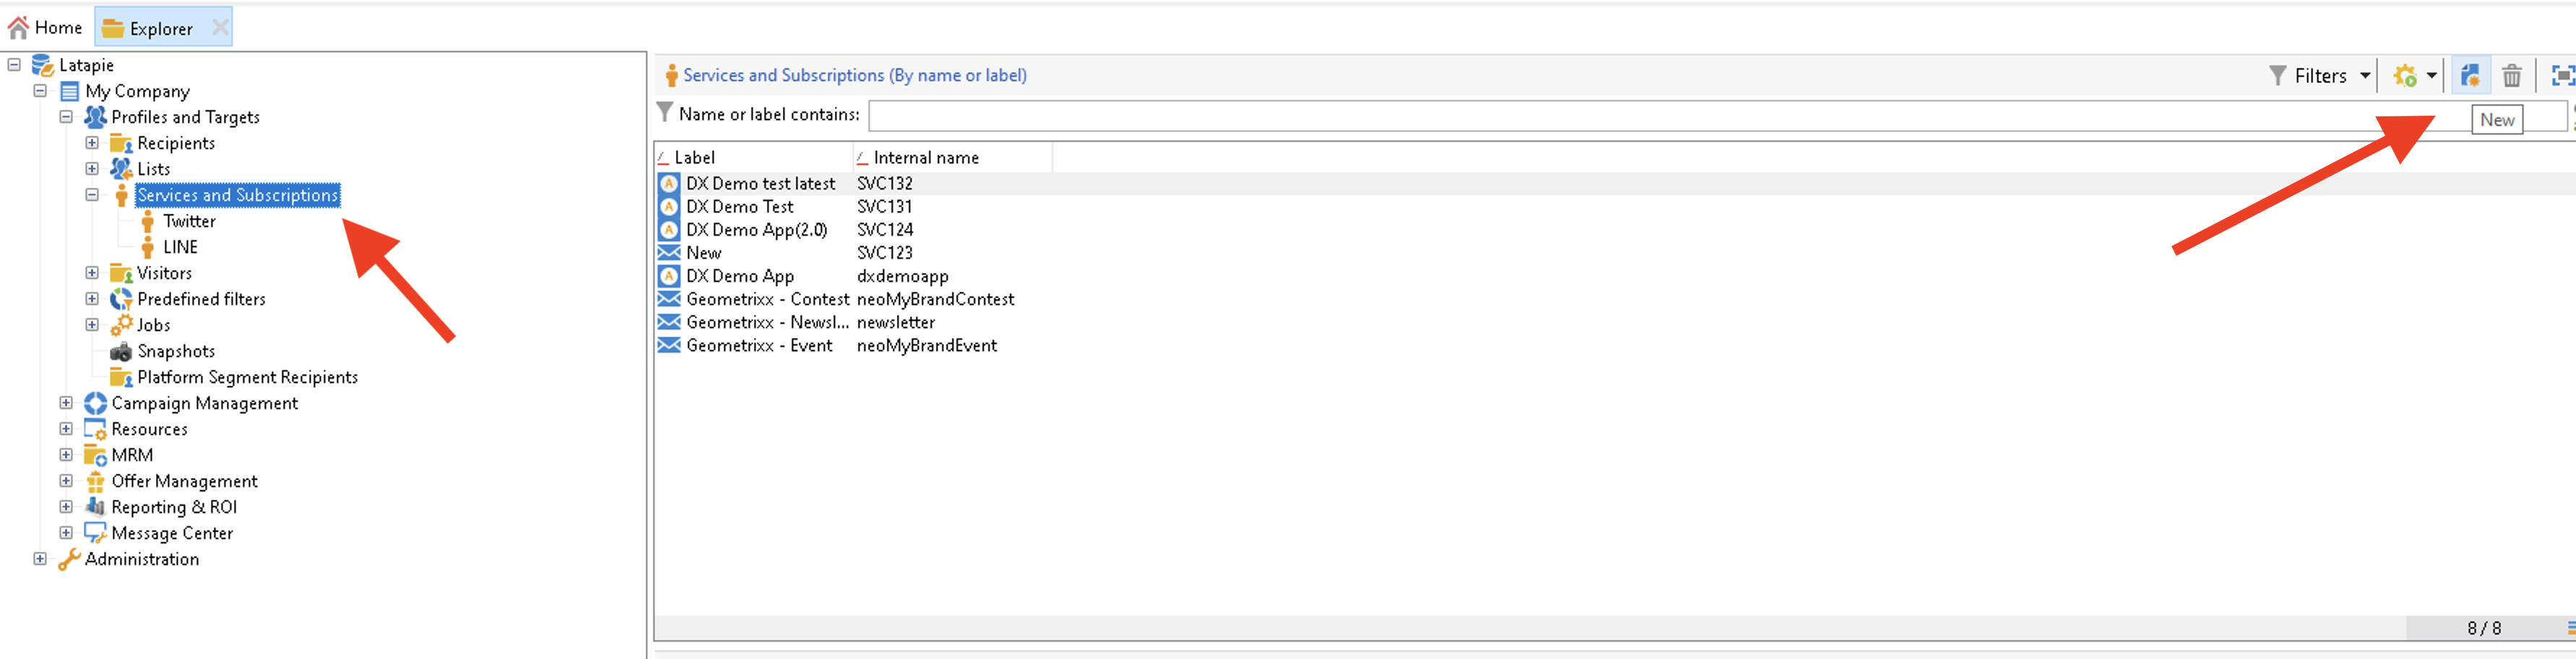Click the New service toolbar icon

tap(2469, 75)
